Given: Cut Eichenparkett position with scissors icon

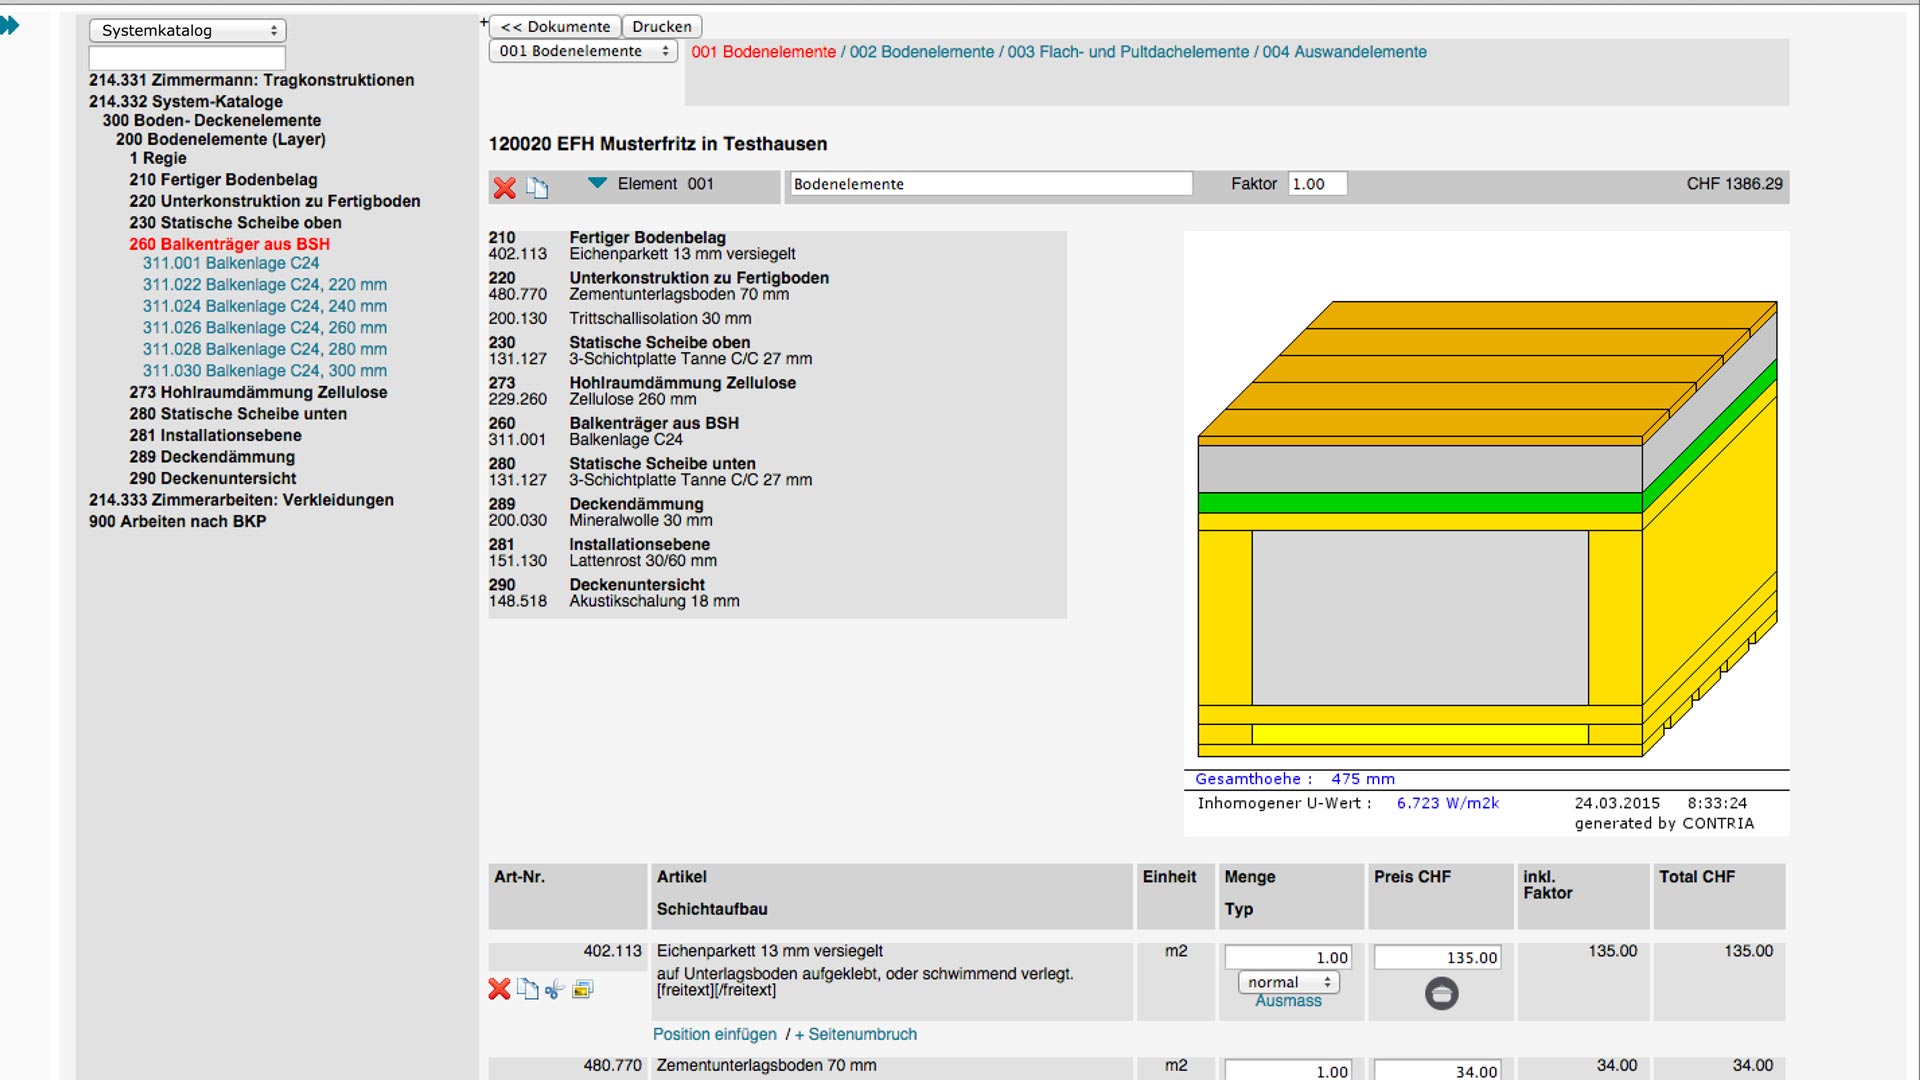Looking at the screenshot, I should click(554, 989).
